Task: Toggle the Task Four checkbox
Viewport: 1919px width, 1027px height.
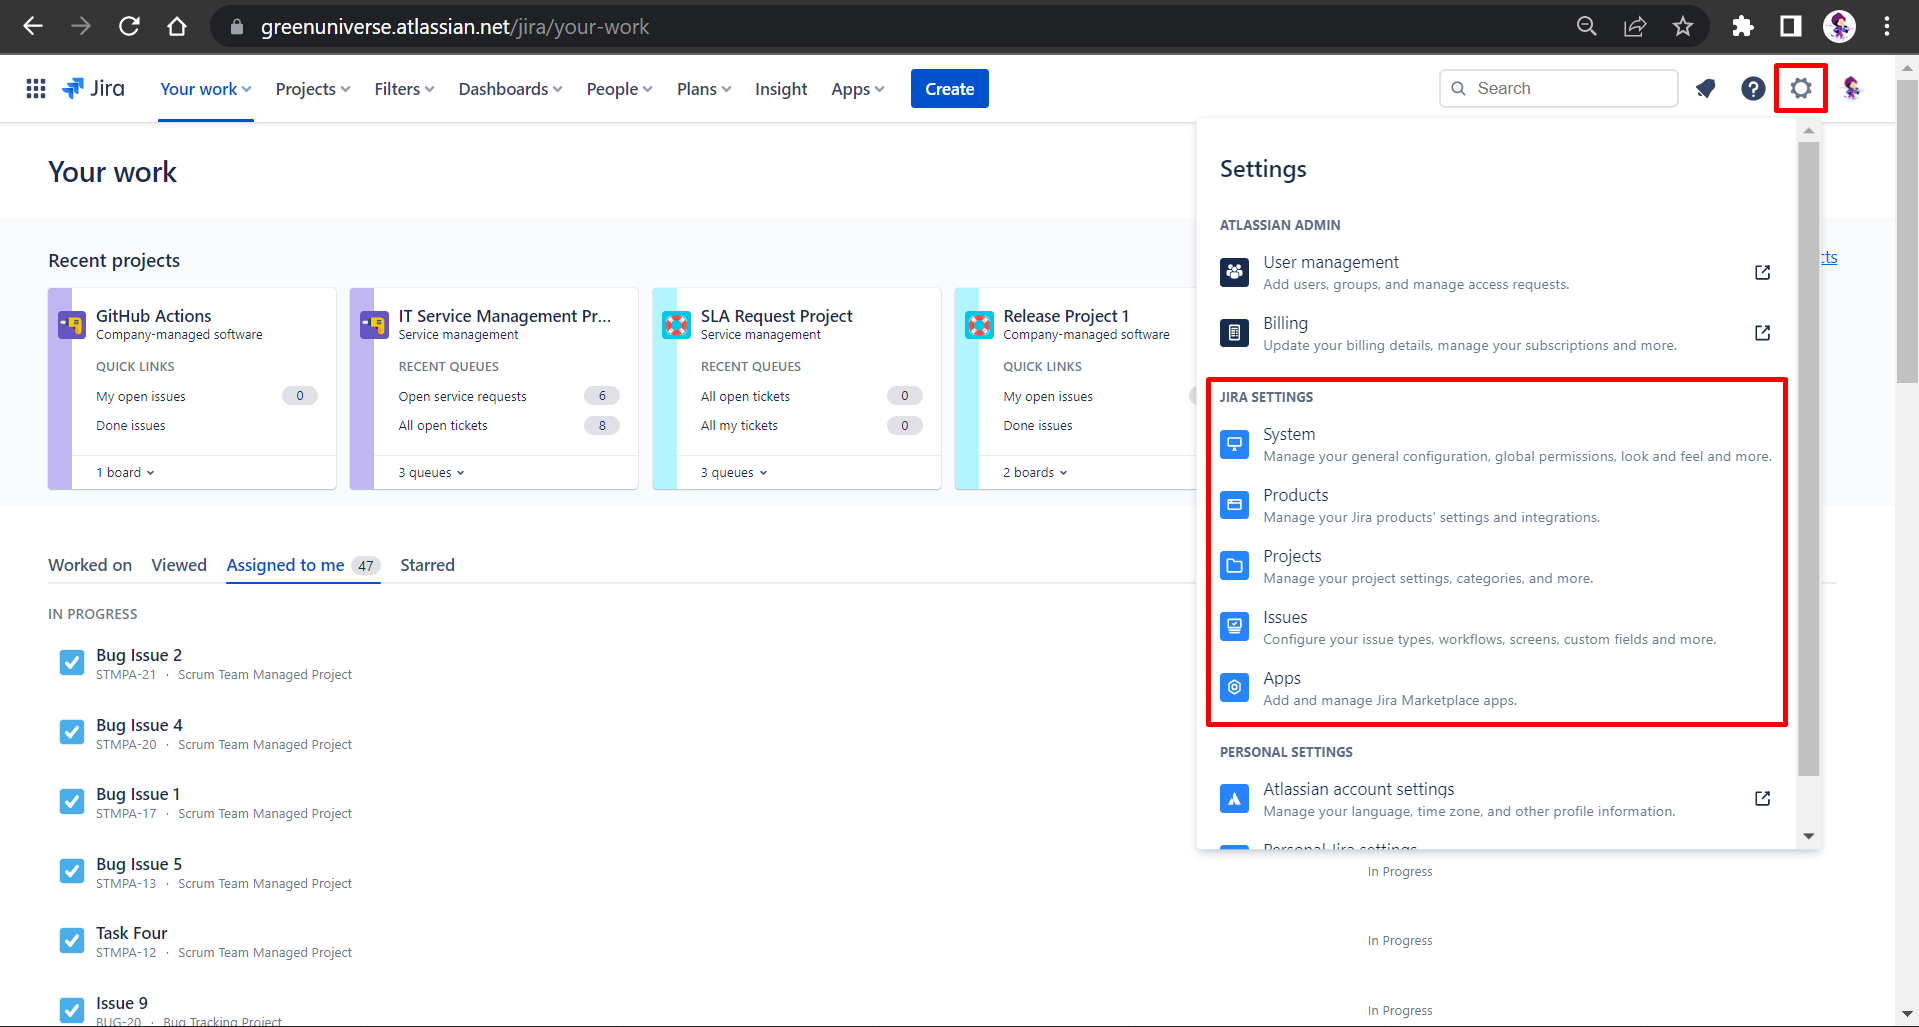Action: click(71, 940)
